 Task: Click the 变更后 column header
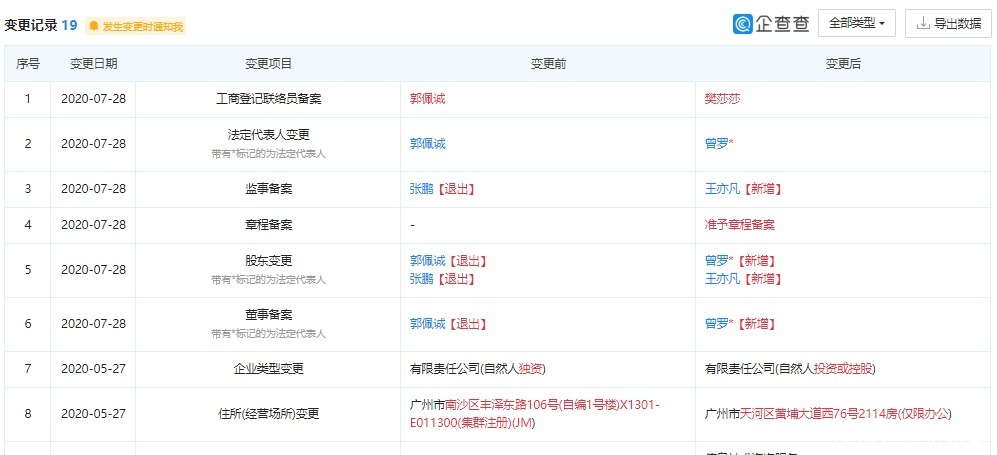click(x=843, y=64)
